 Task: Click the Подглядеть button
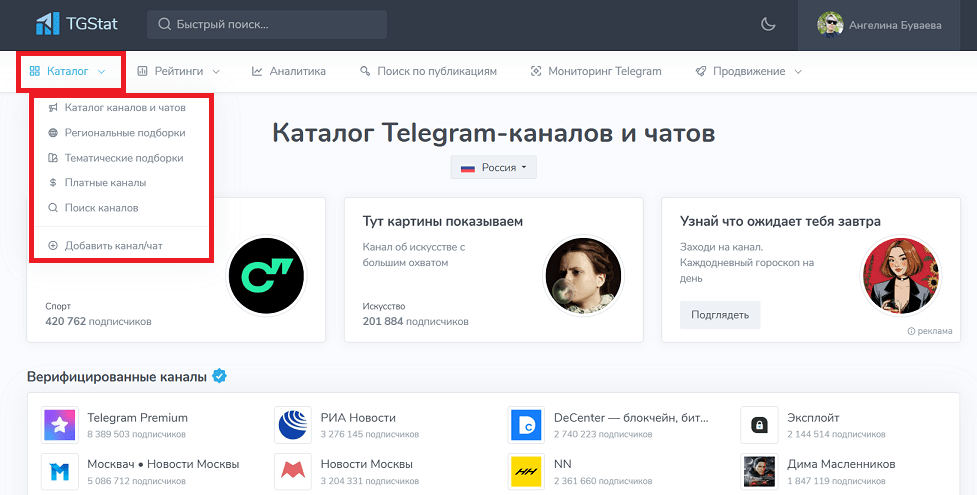tap(720, 315)
